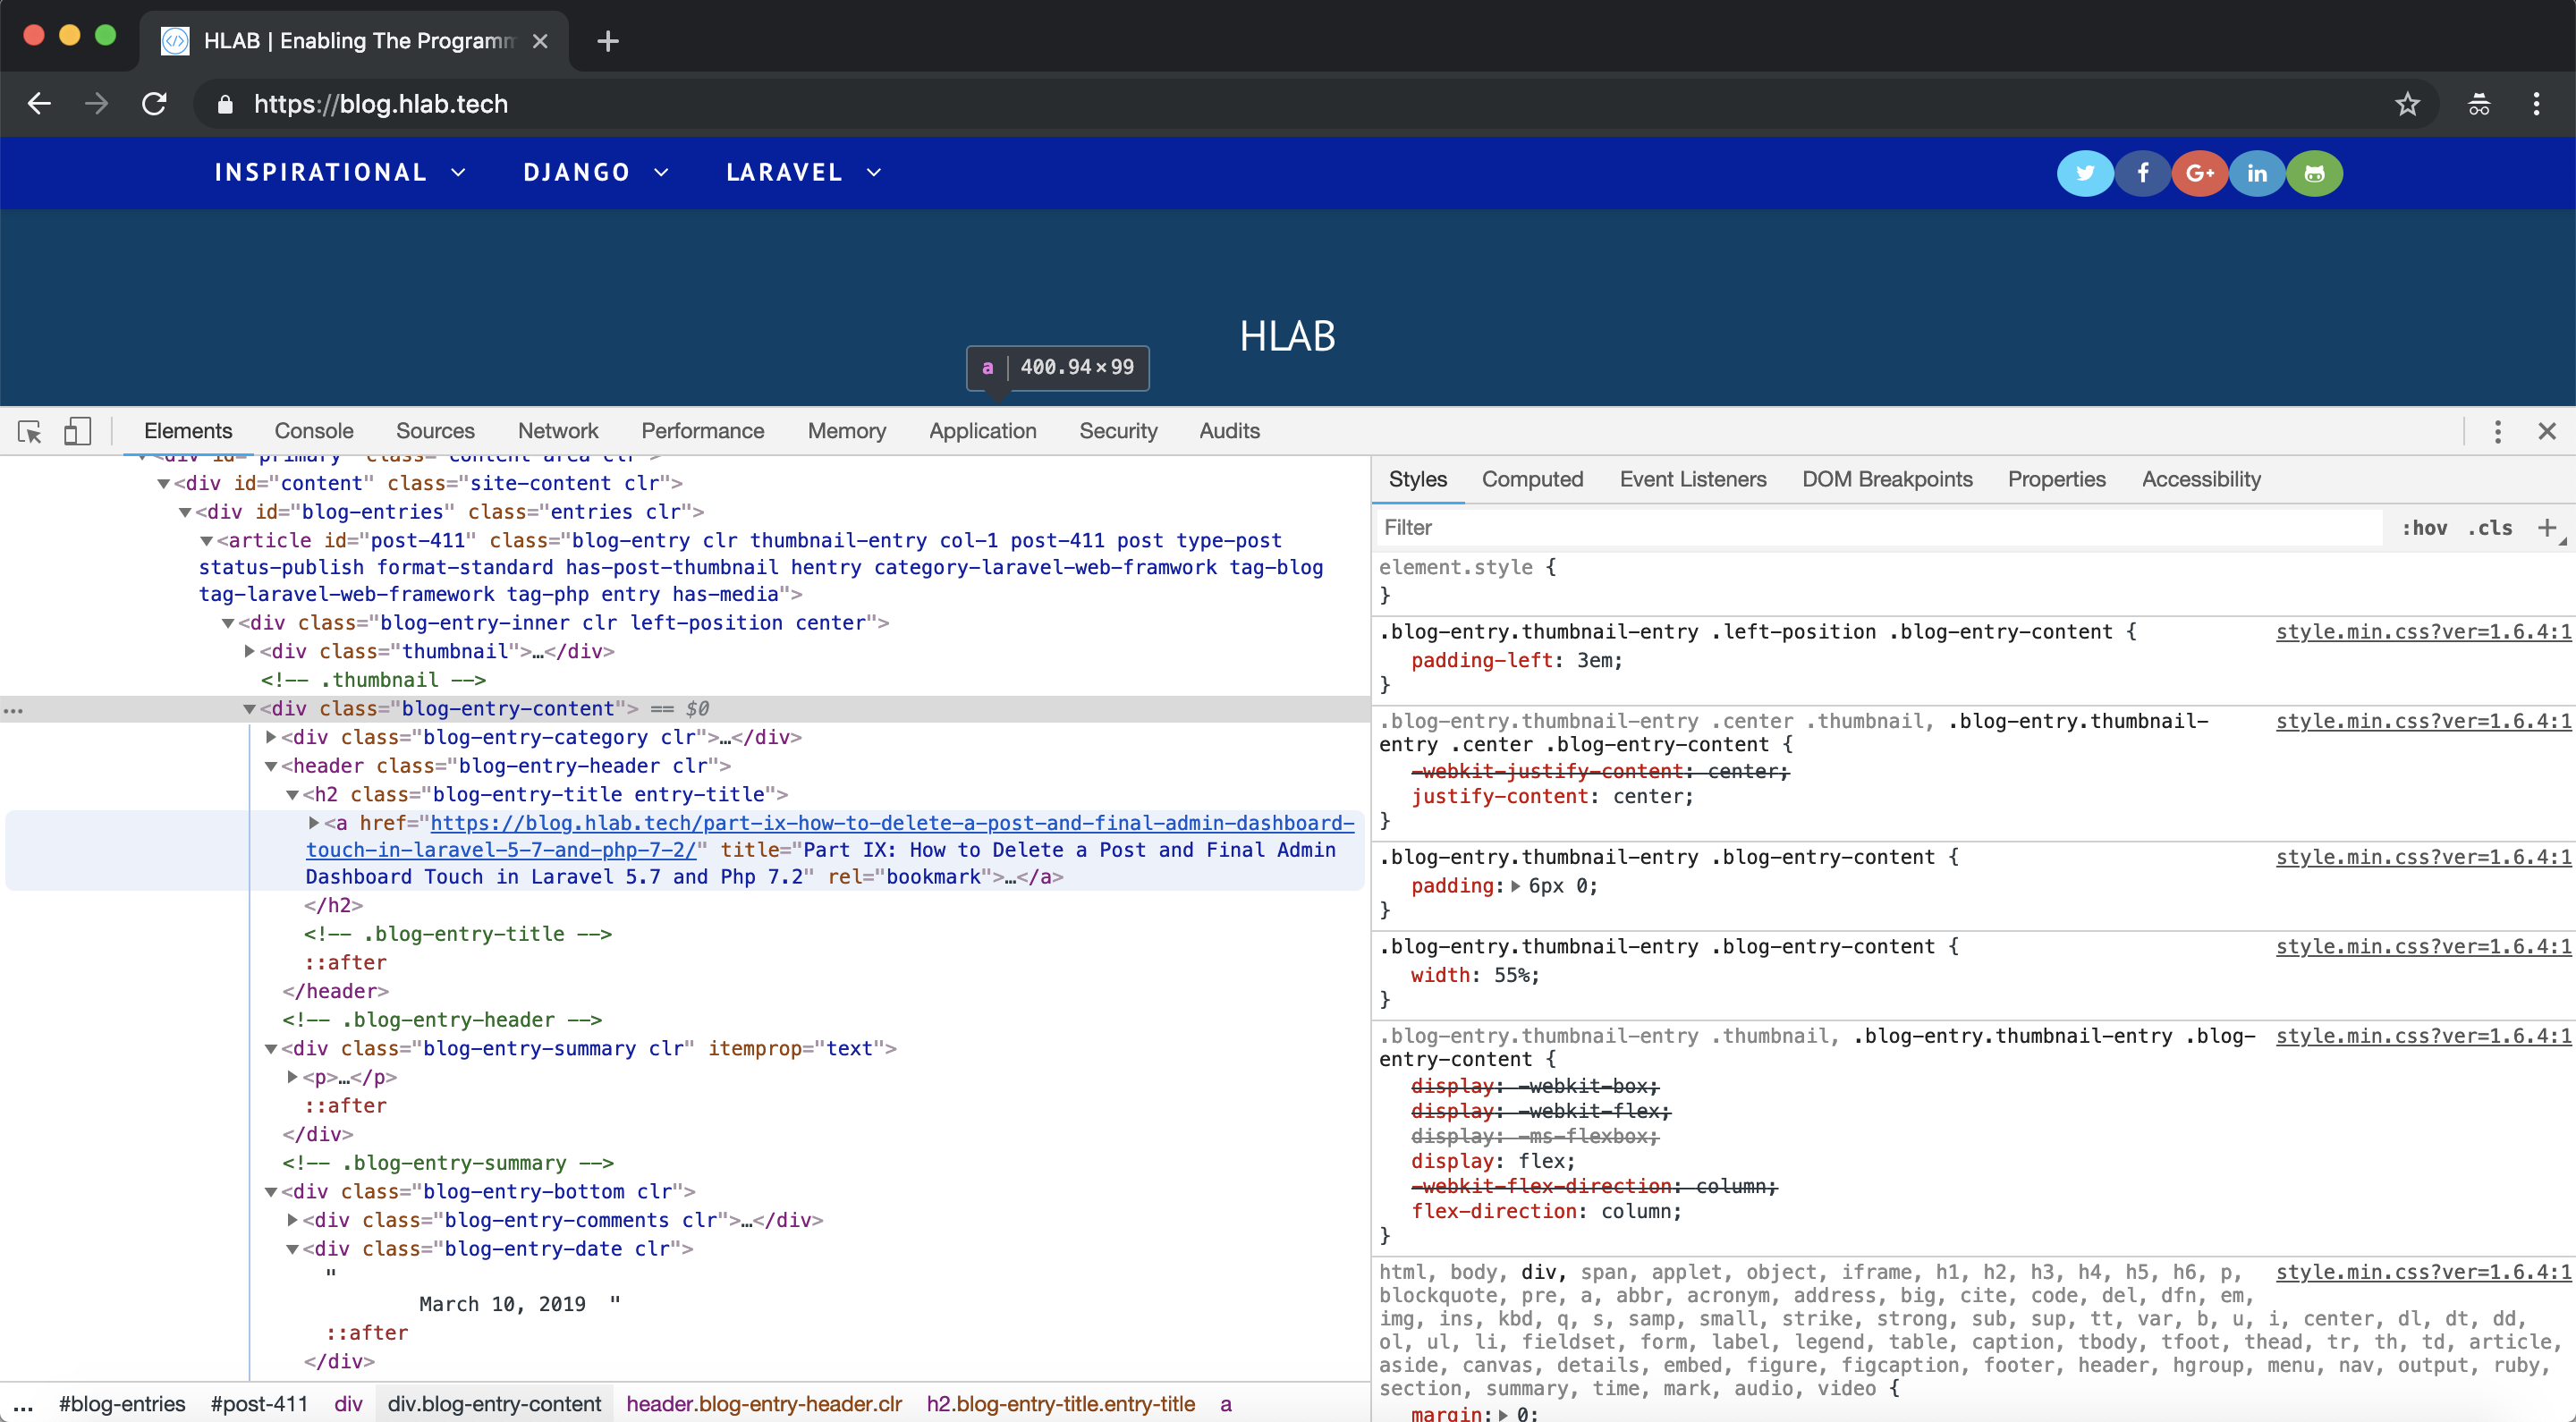Reload the page with refresh icon
The width and height of the screenshot is (2576, 1422).
click(x=154, y=104)
